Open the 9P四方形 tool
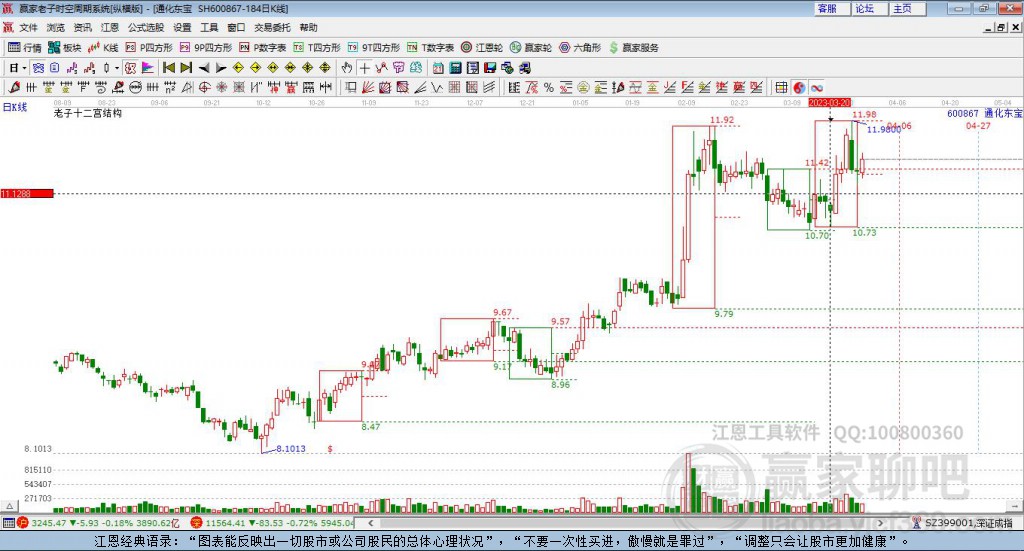1024x551 pixels. click(x=205, y=48)
